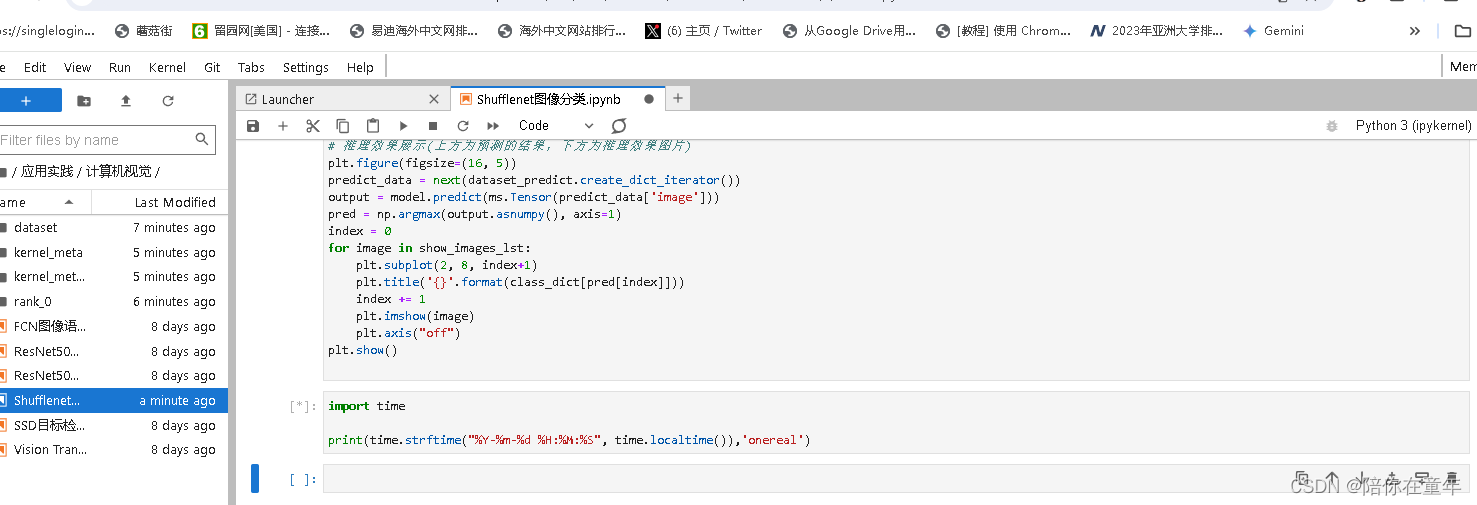Screen dimensions: 1477x505
Task: Click the plt.show() line in the code cell
Action: pos(363,350)
